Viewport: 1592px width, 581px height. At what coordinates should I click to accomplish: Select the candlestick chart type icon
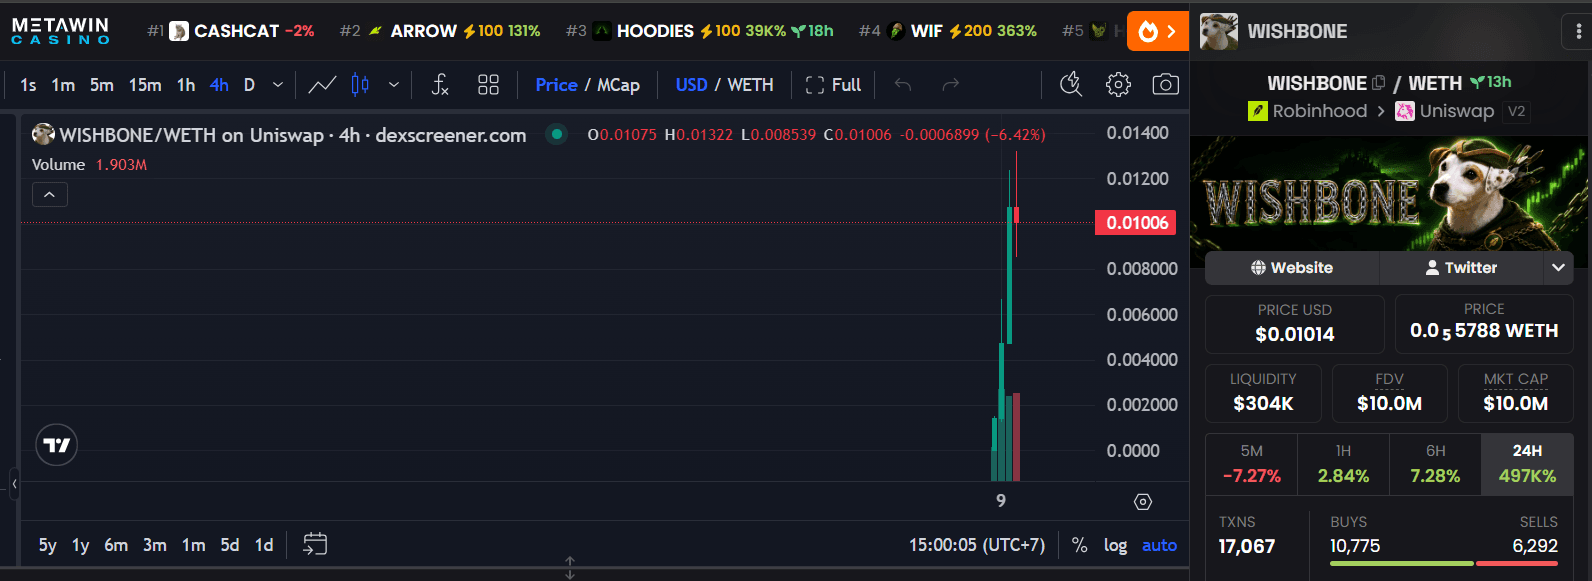(360, 85)
